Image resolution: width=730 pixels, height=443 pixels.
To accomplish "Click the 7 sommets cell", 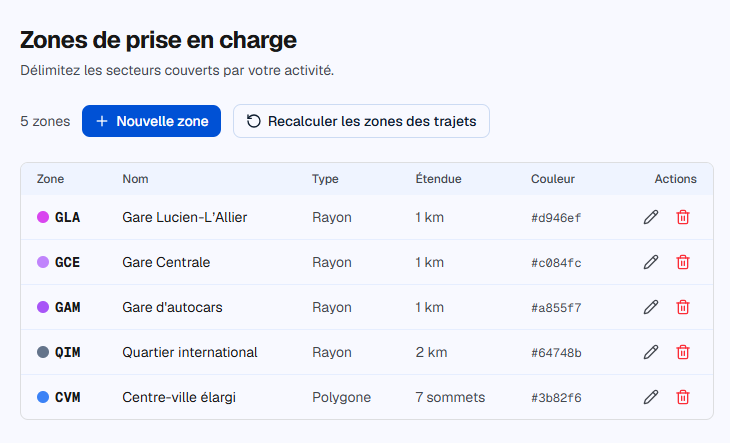I will (450, 397).
